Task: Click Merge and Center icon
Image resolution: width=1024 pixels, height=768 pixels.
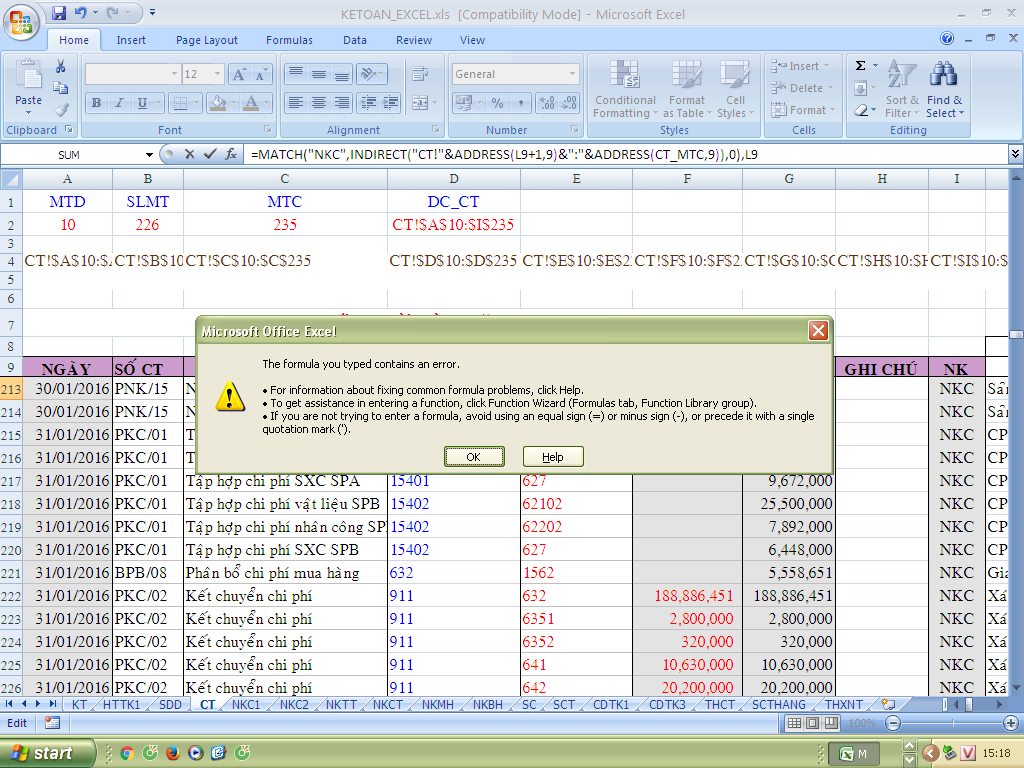Action: [x=419, y=103]
